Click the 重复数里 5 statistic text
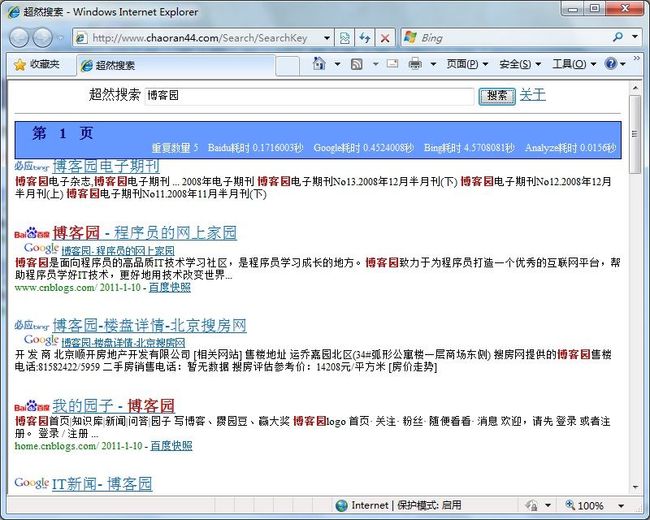 point(175,148)
